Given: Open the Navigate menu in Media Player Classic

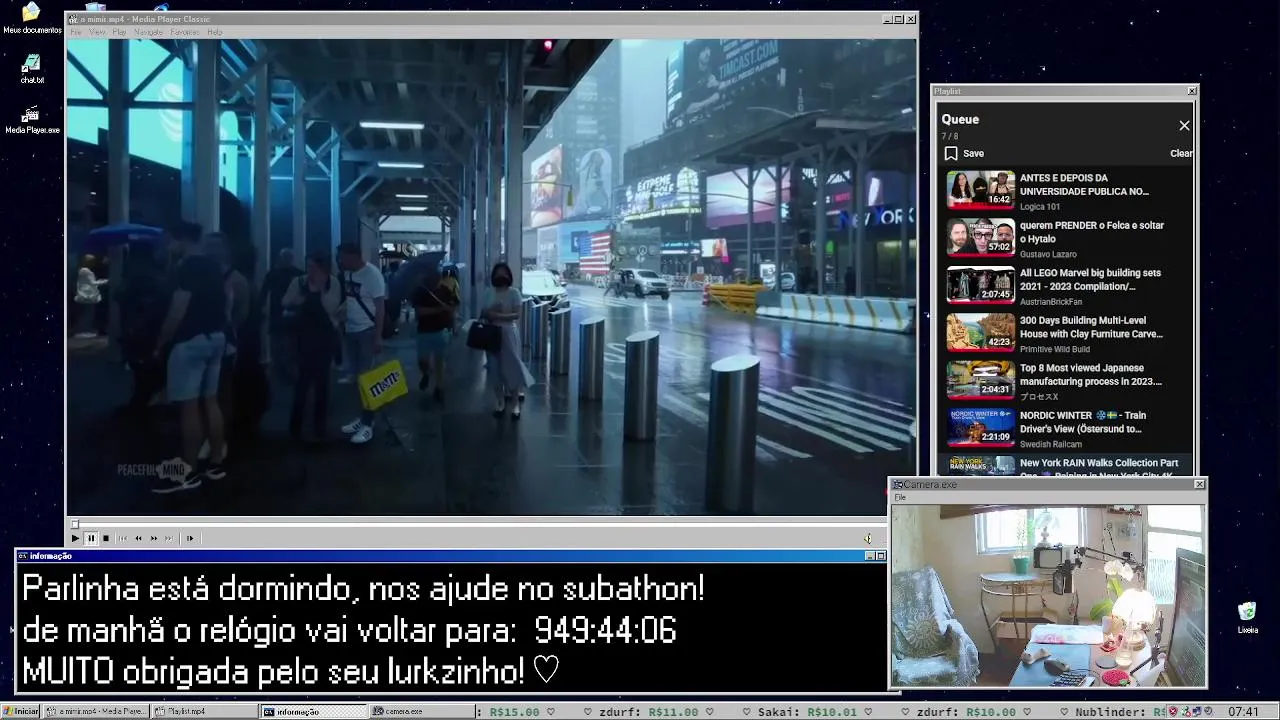Looking at the screenshot, I should pos(148,32).
